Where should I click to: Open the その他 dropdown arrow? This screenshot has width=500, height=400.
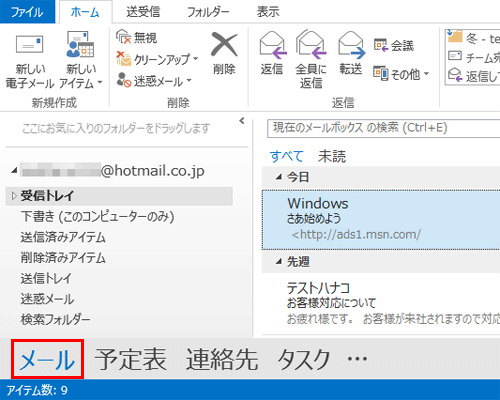click(426, 74)
